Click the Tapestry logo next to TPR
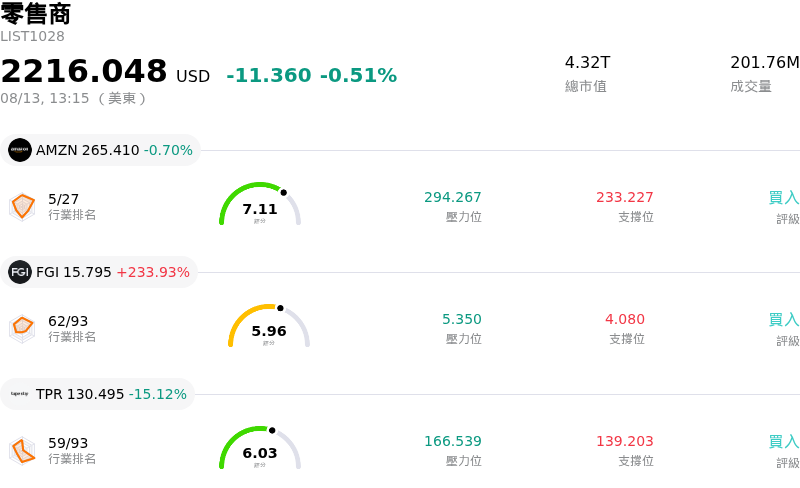 [x=20, y=394]
